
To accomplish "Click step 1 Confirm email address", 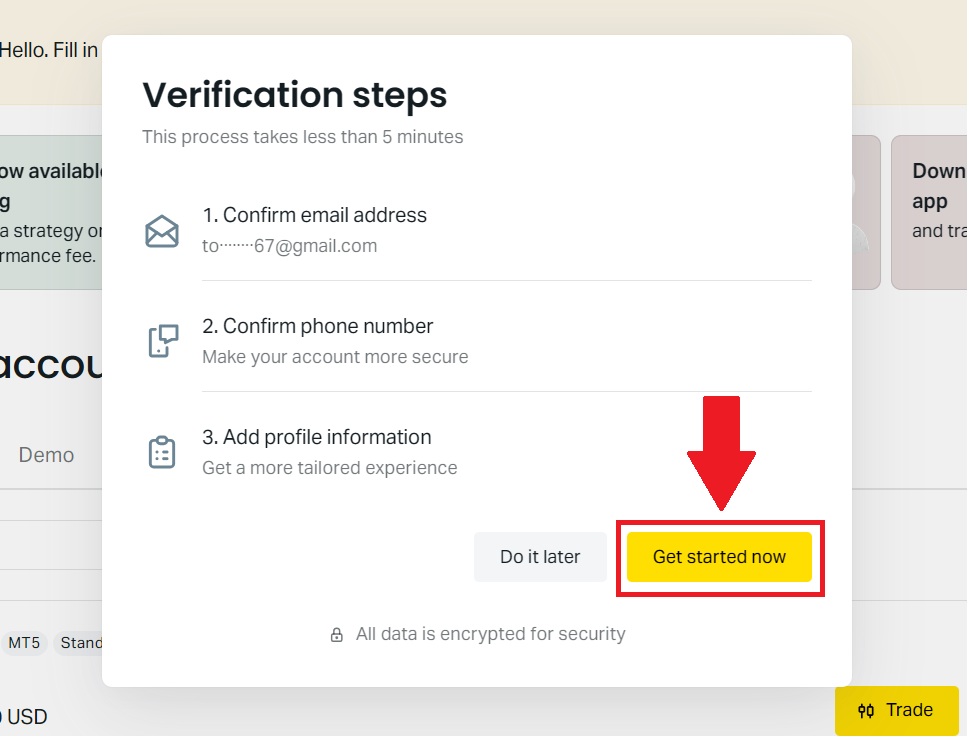I will coord(315,214).
